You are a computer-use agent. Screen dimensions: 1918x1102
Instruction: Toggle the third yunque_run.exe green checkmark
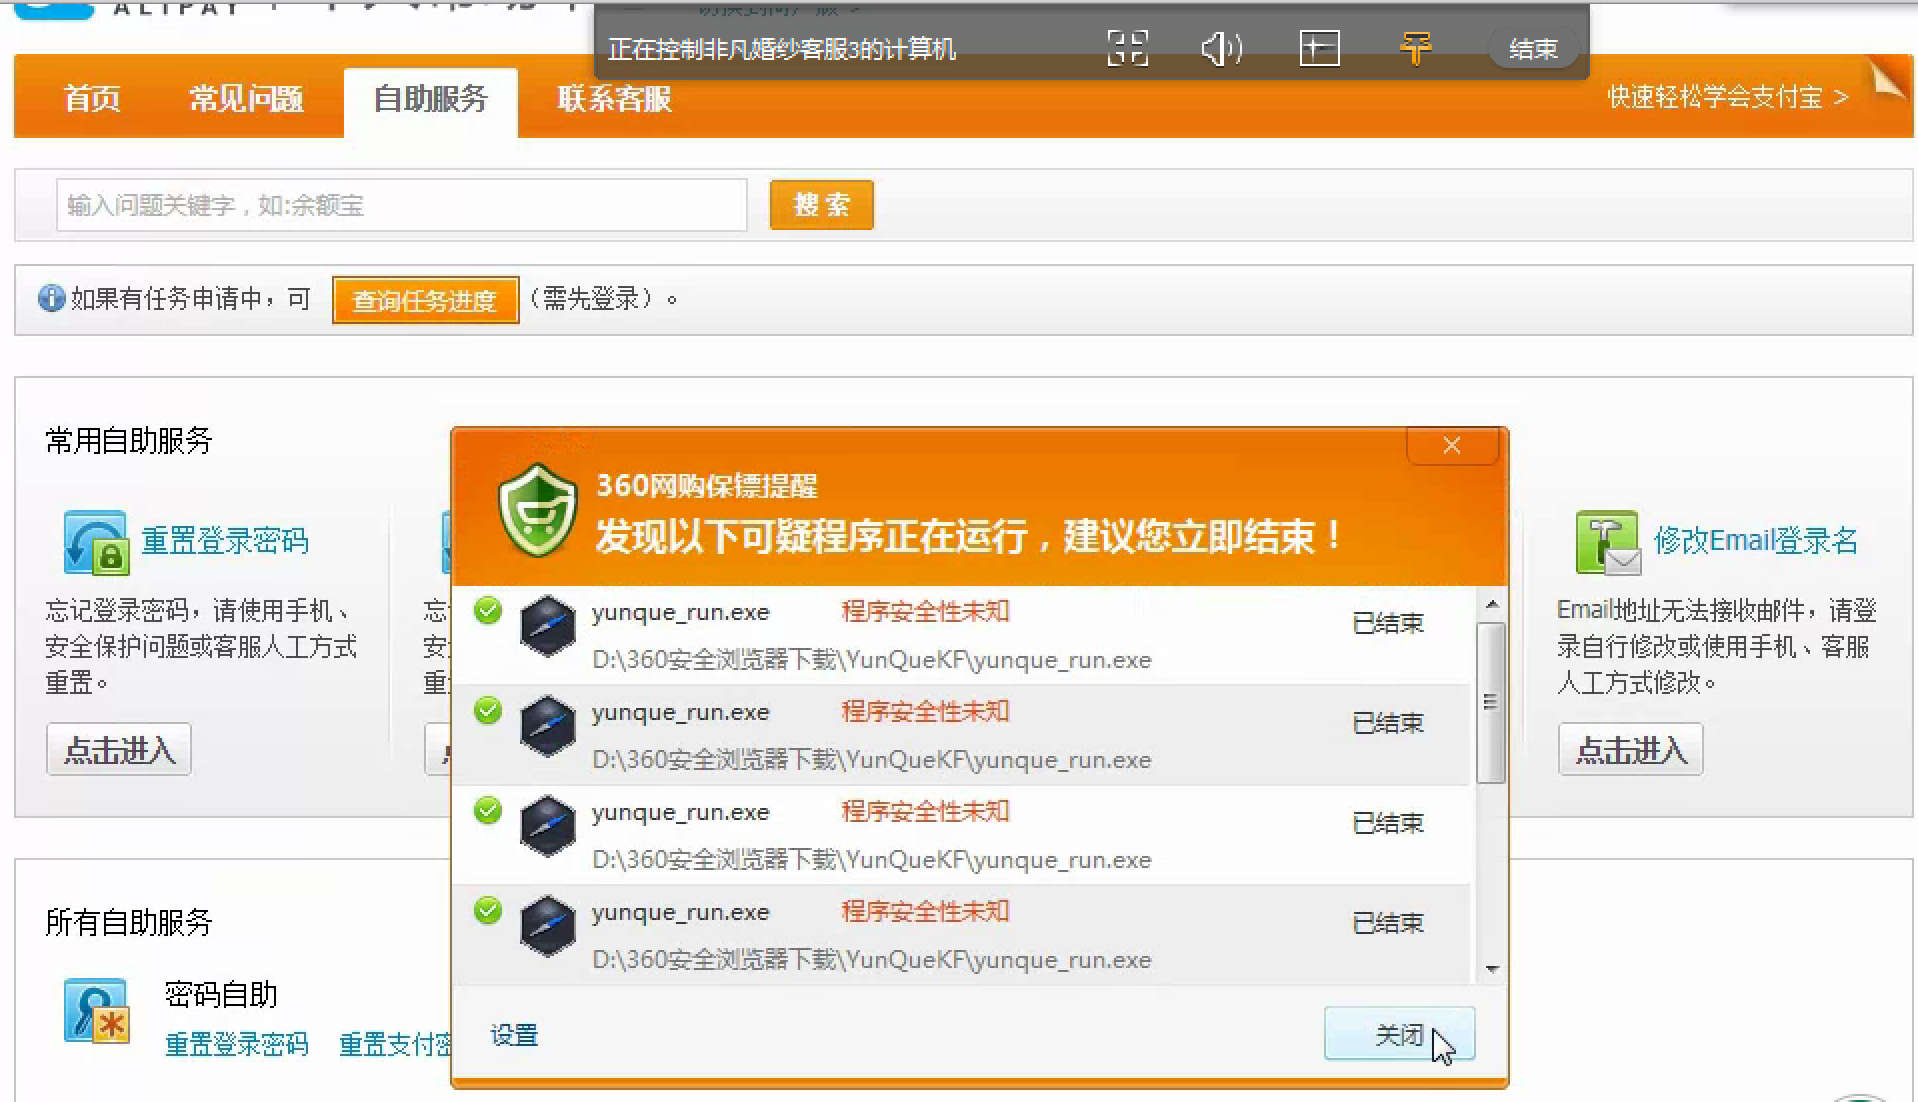(488, 810)
